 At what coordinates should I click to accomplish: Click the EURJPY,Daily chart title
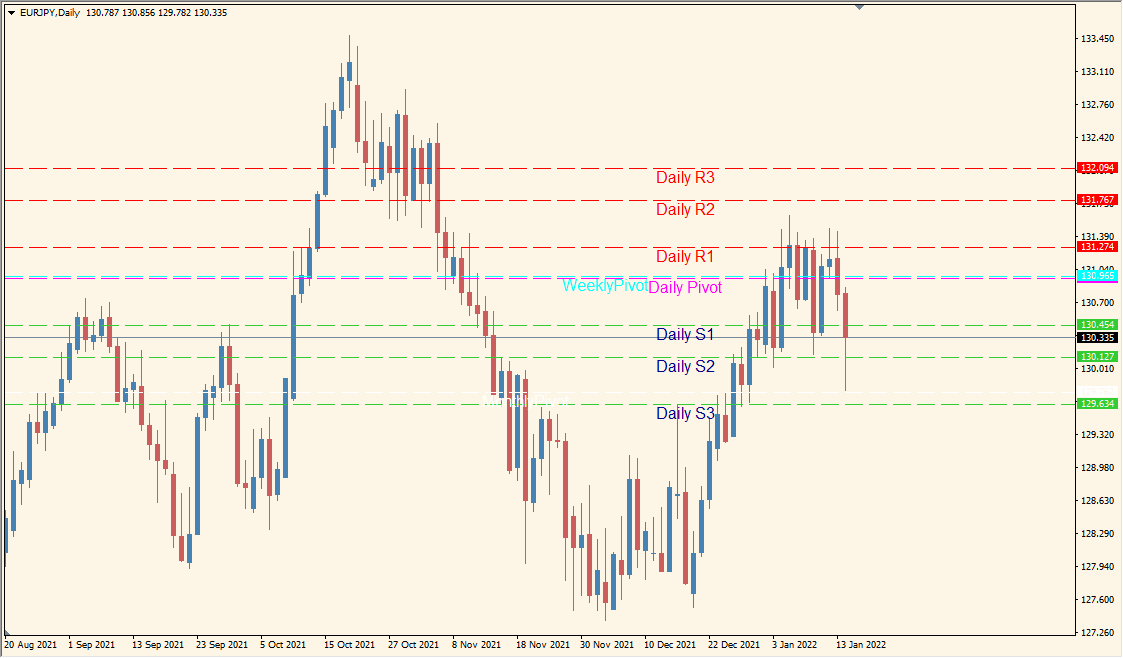[x=49, y=13]
